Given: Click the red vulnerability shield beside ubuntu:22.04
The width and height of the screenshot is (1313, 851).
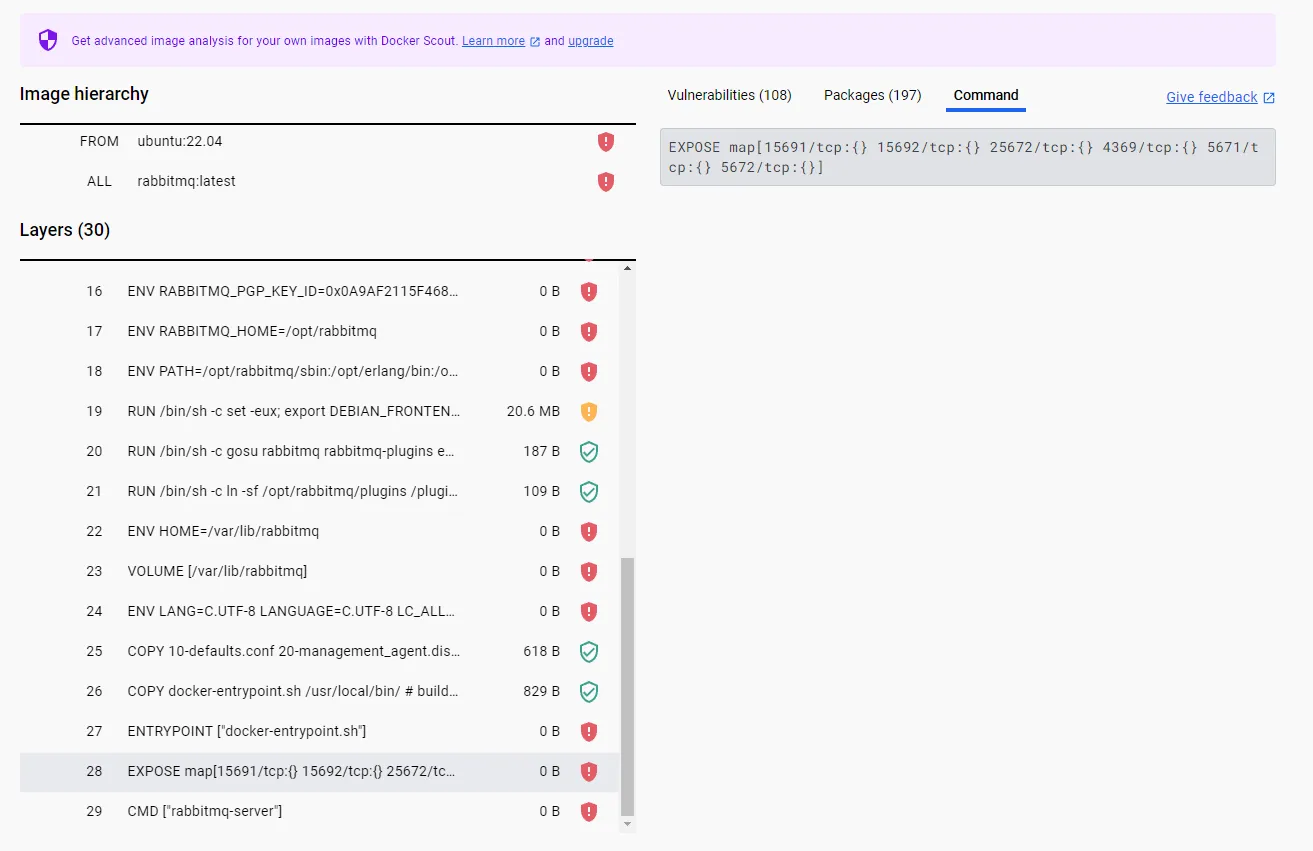Looking at the screenshot, I should (x=606, y=141).
